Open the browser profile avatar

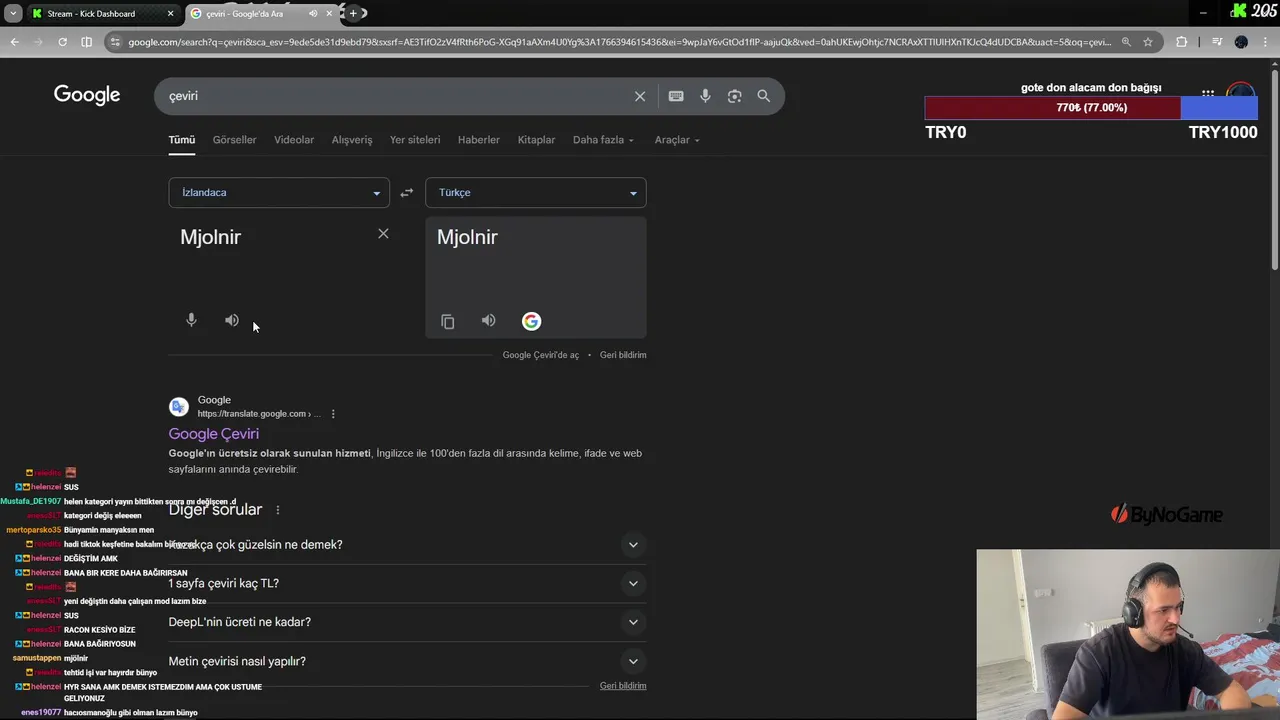(1241, 42)
